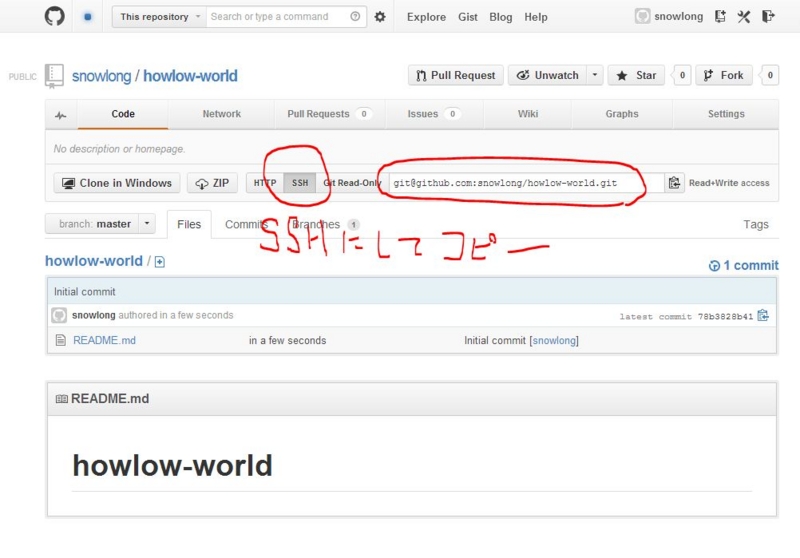This screenshot has width=800, height=558.
Task: Create new repository icon in header
Action: pyautogui.click(x=720, y=16)
